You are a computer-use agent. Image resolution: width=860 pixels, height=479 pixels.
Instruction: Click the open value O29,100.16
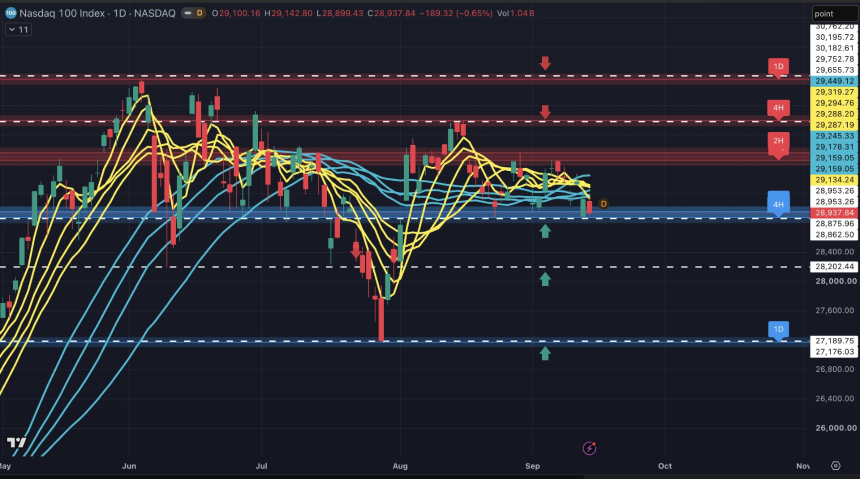coord(236,13)
